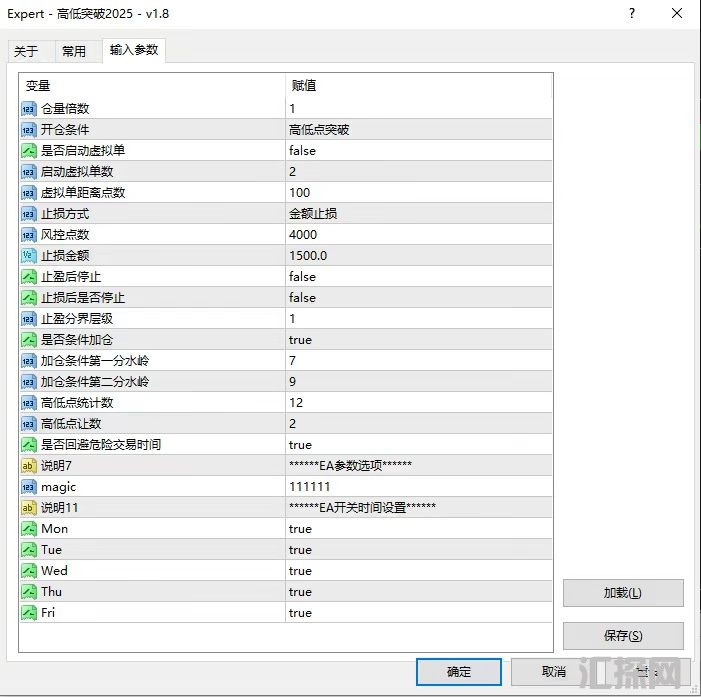Click the integer icon beside 启动虚拟单数
The image size is (701, 697).
coord(29,172)
